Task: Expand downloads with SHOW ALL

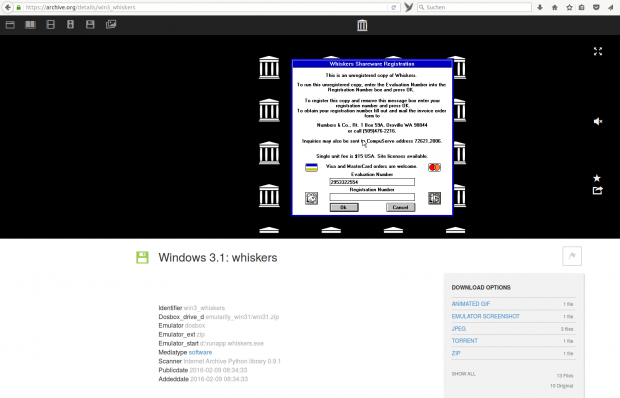Action: tap(463, 374)
